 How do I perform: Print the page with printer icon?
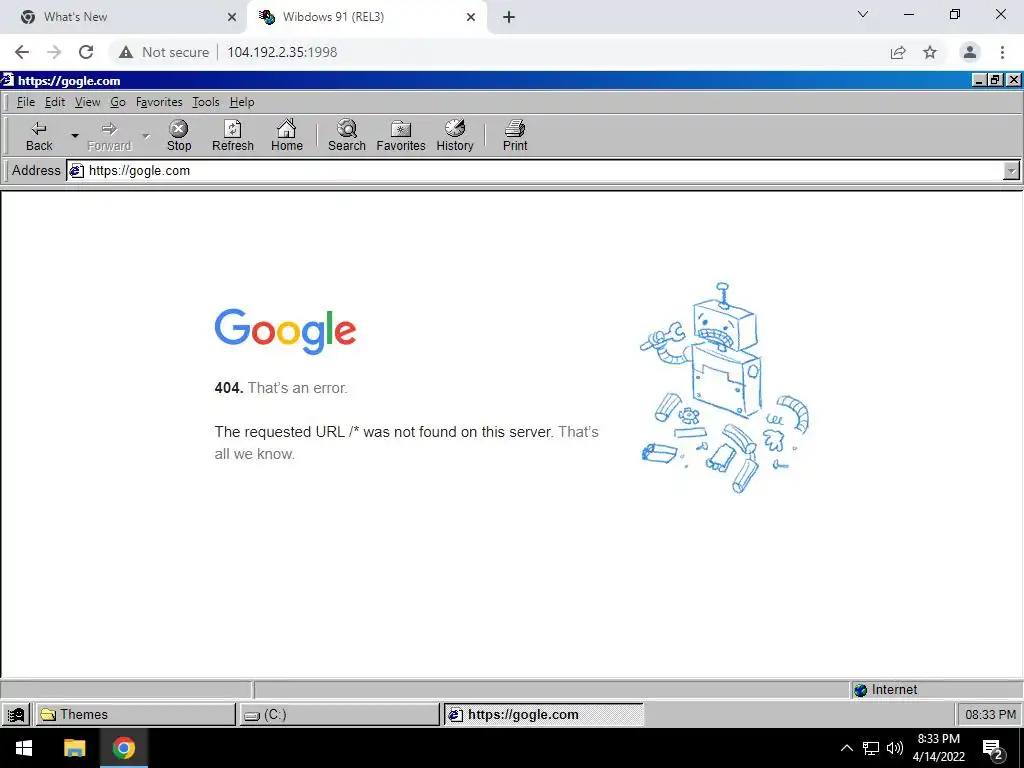[x=515, y=136]
